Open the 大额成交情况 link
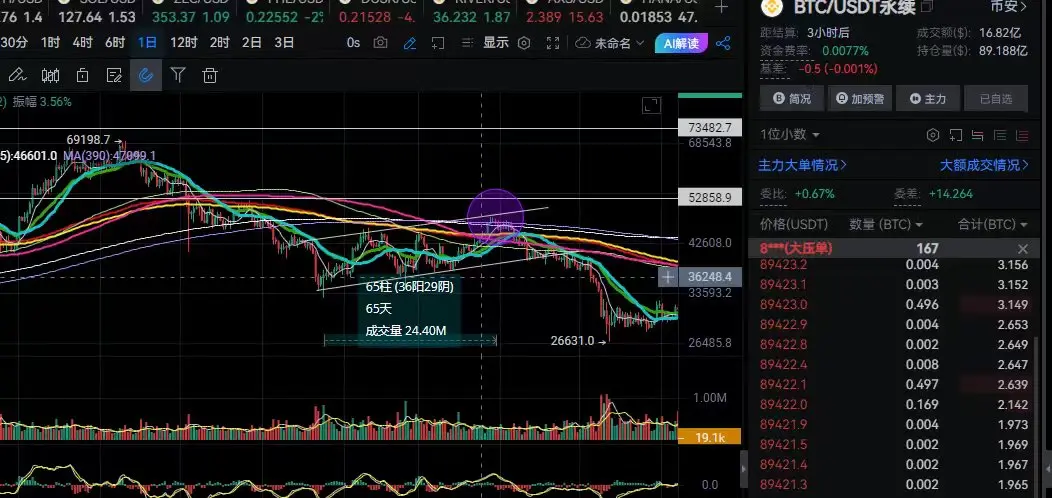Image resolution: width=1052 pixels, height=498 pixels. (x=984, y=164)
